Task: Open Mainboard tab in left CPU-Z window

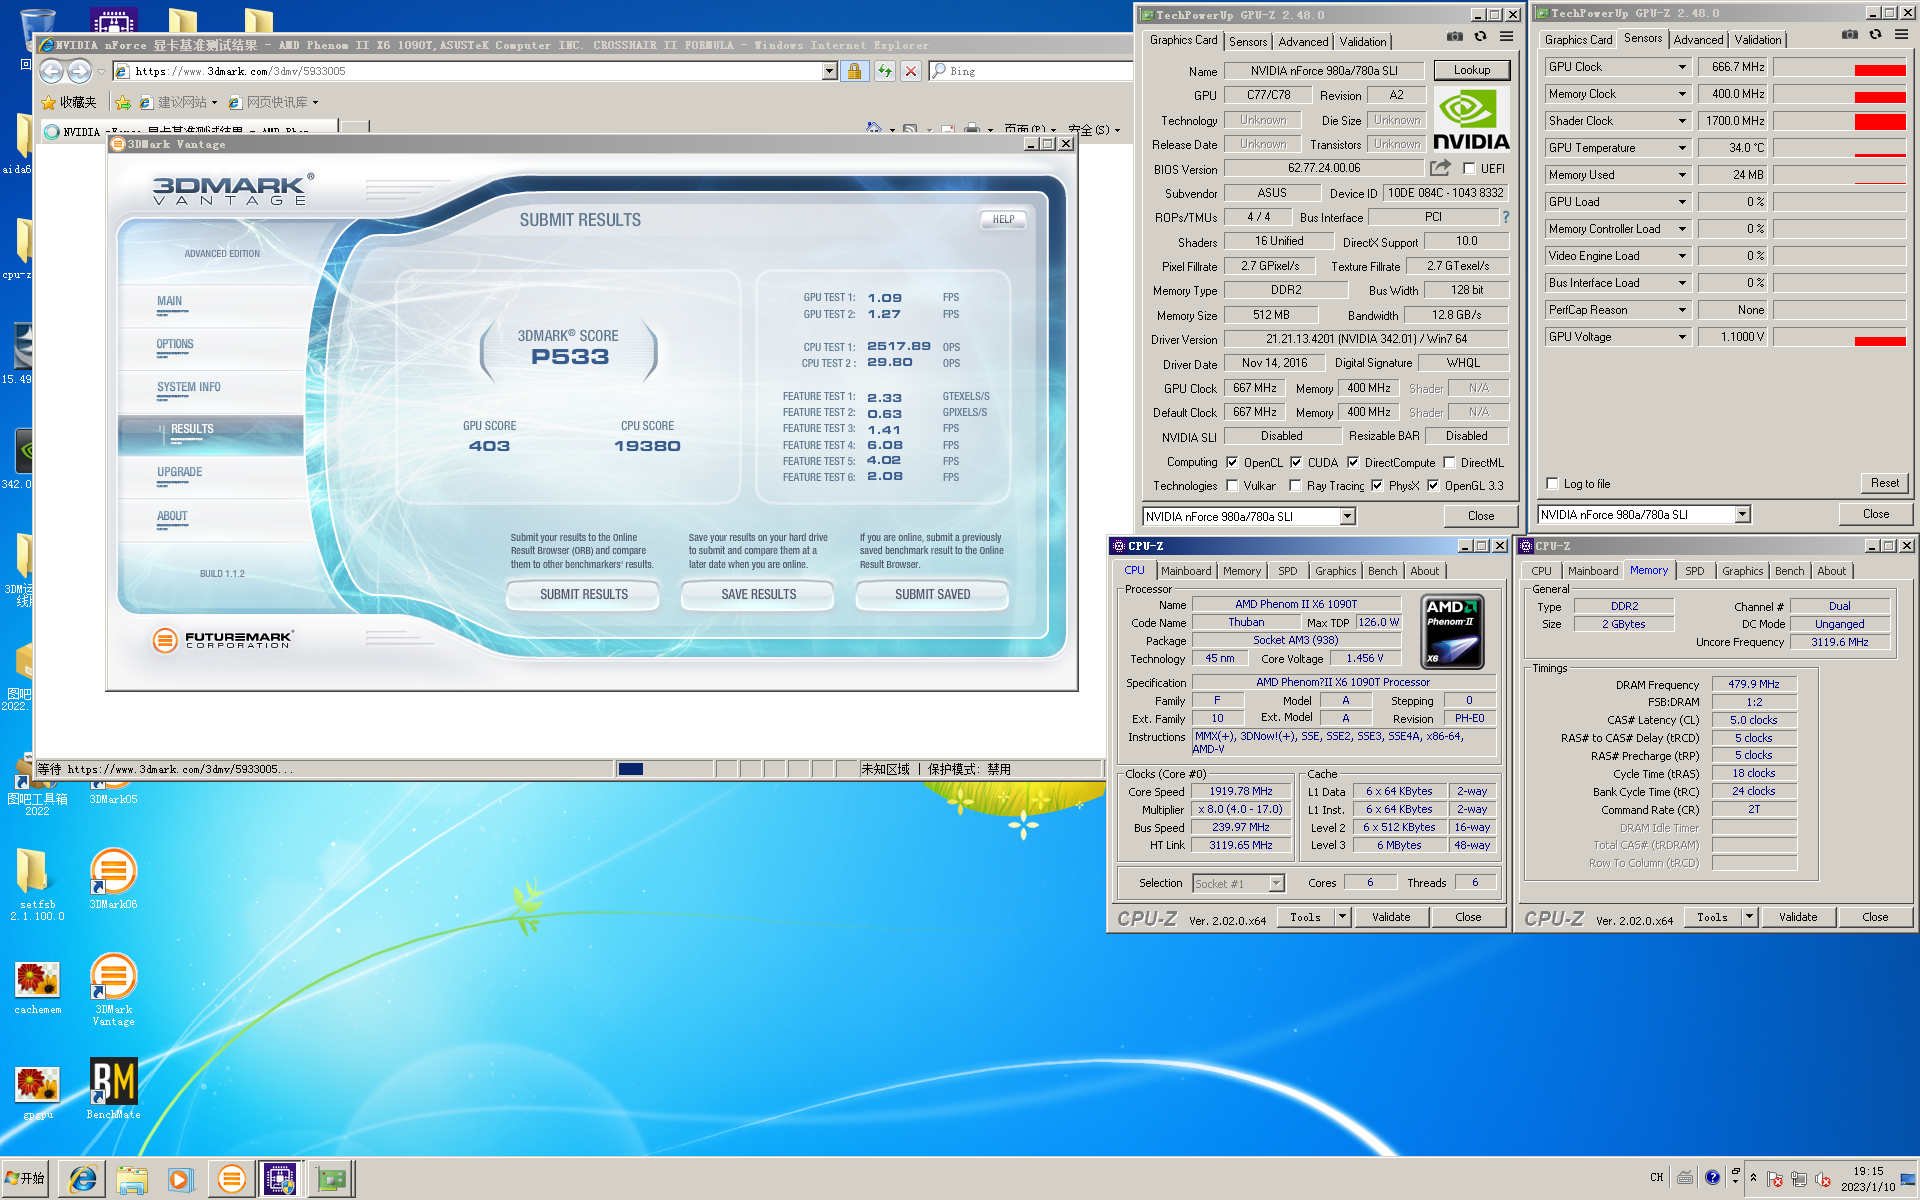Action: click(1186, 571)
